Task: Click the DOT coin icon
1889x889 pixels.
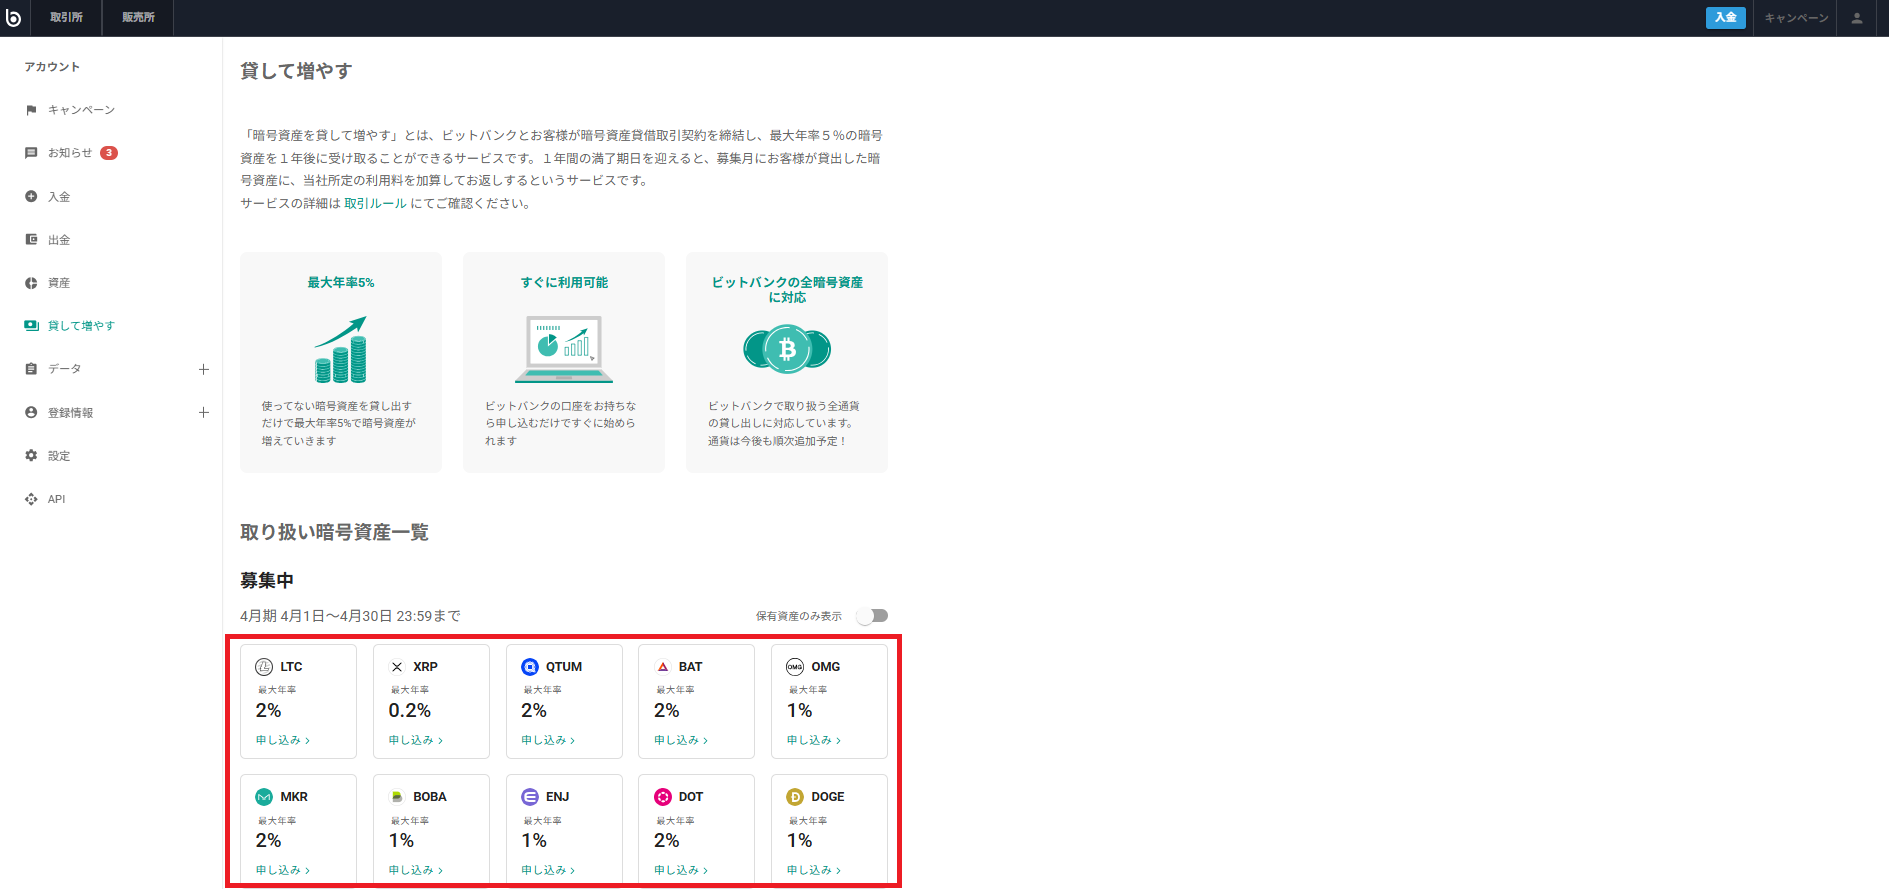Action: click(x=663, y=797)
